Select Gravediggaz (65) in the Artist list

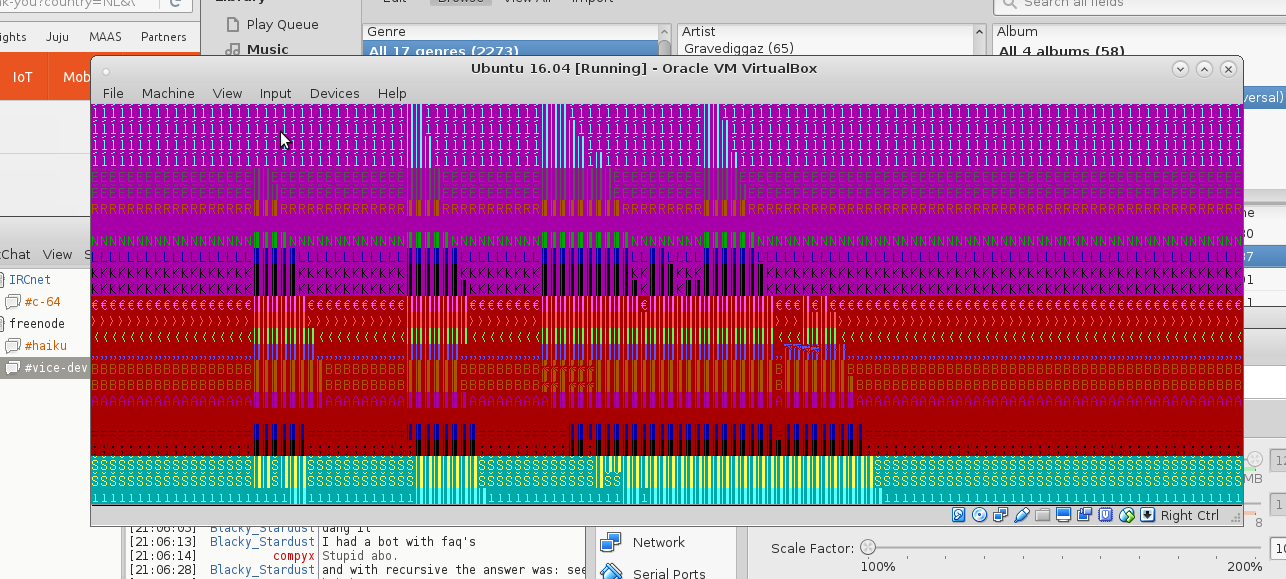coord(738,48)
